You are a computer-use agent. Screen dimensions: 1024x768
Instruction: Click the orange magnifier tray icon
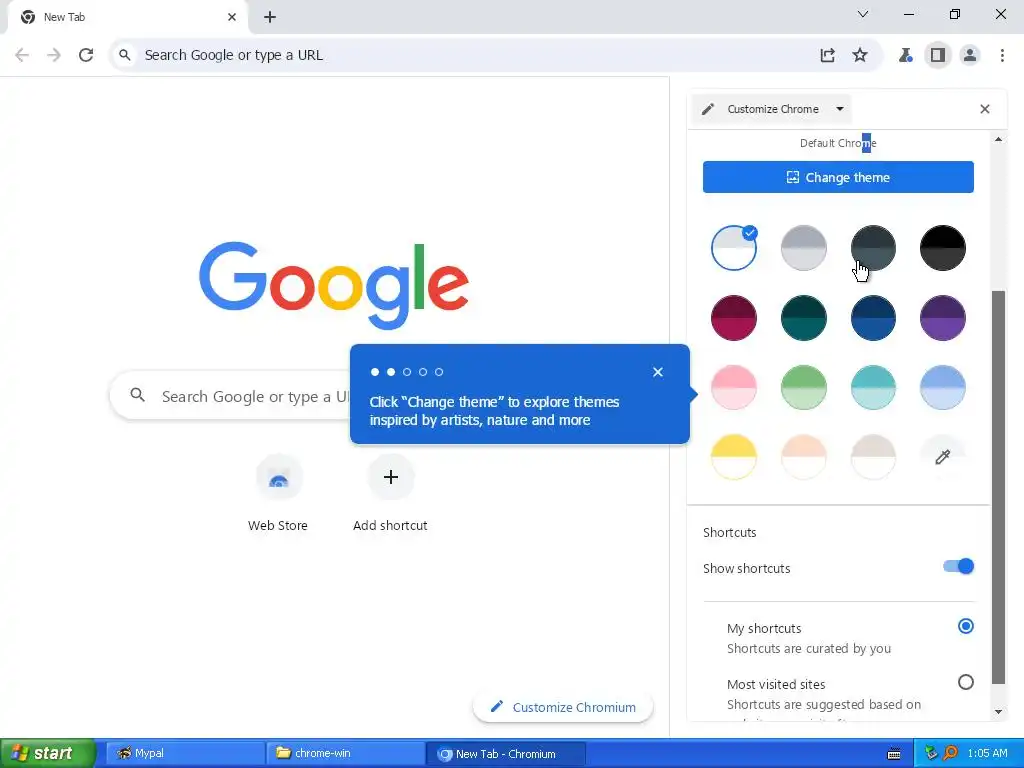pyautogui.click(x=950, y=753)
